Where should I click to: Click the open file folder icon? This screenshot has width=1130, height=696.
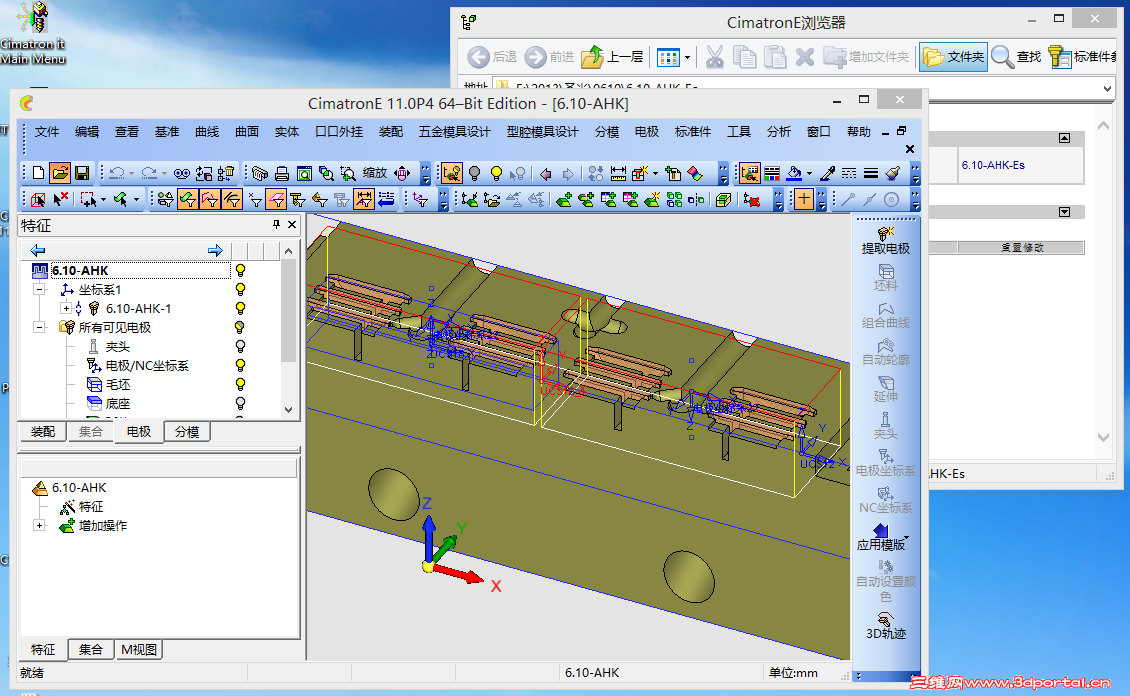point(60,173)
